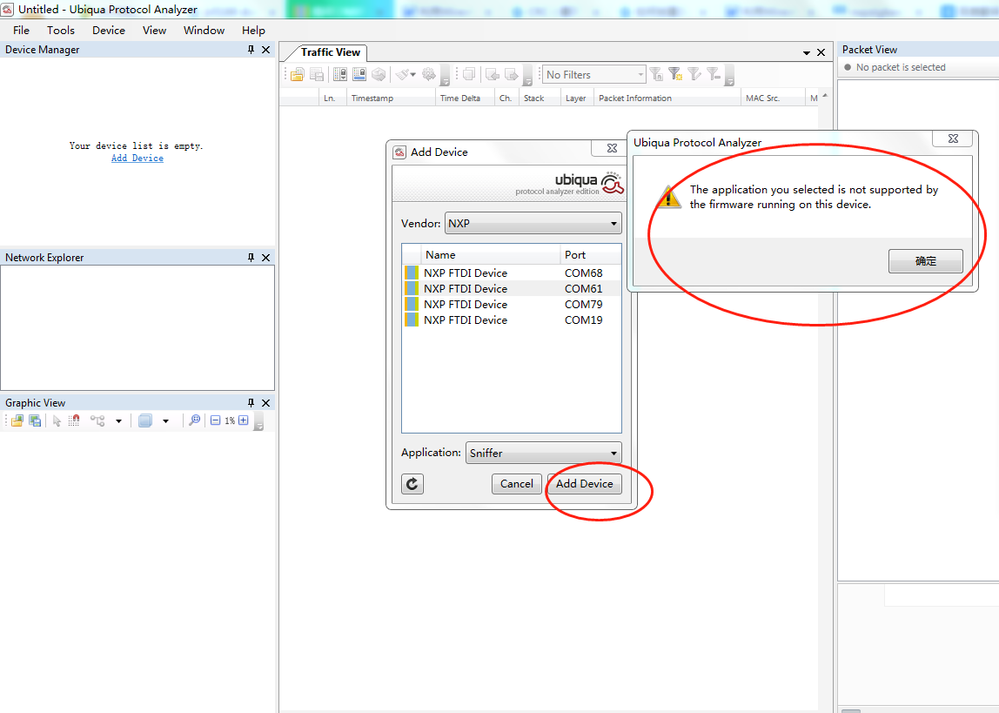The width and height of the screenshot is (999, 713).
Task: Click the Packet Information column header
Action: 667,98
